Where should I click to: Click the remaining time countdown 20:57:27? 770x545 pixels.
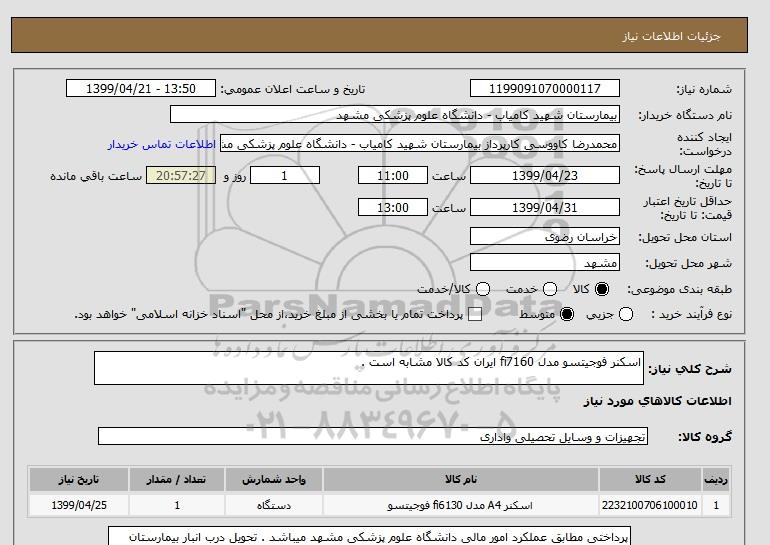click(181, 175)
